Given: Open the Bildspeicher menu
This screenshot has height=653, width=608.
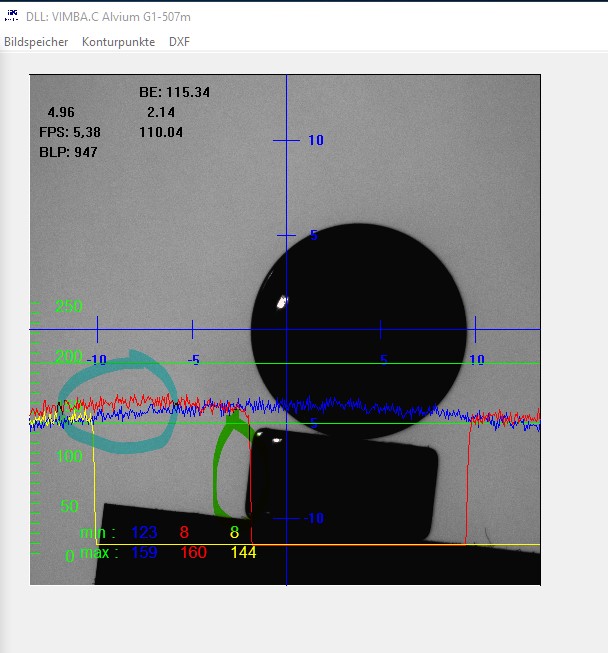Looking at the screenshot, I should click(x=36, y=42).
